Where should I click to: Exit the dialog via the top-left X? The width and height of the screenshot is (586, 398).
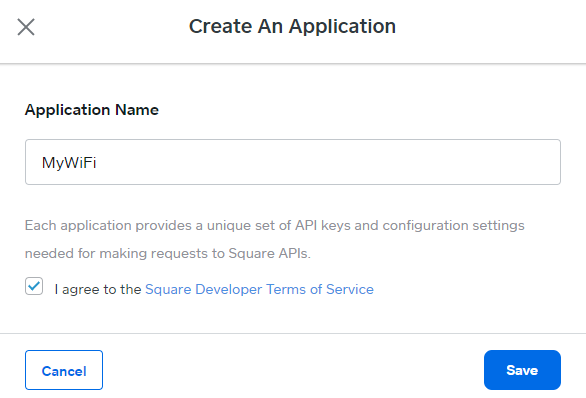click(x=26, y=27)
